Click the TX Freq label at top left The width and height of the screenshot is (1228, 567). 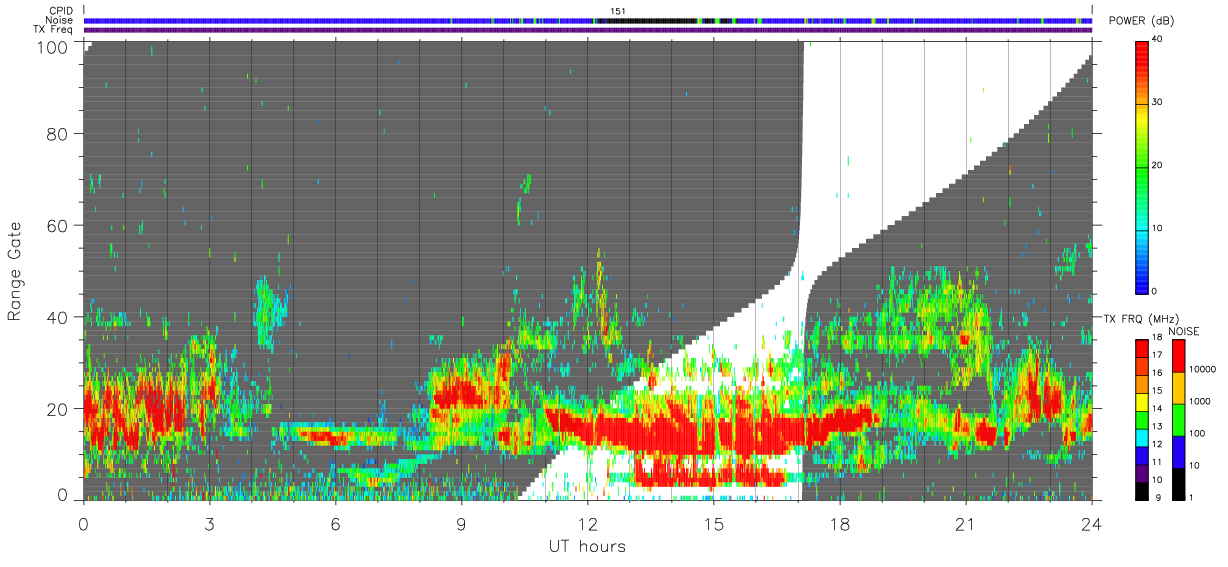point(53,29)
